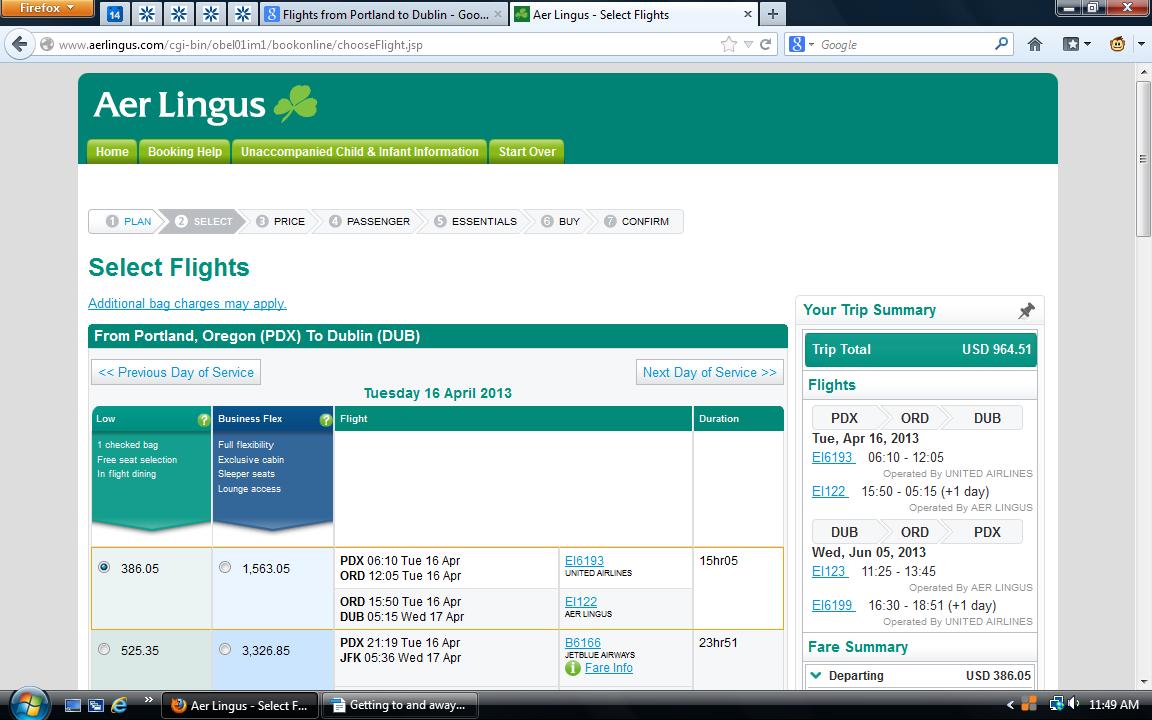Collapse the Departing fare summary section
The image size is (1152, 720).
pyautogui.click(x=816, y=676)
